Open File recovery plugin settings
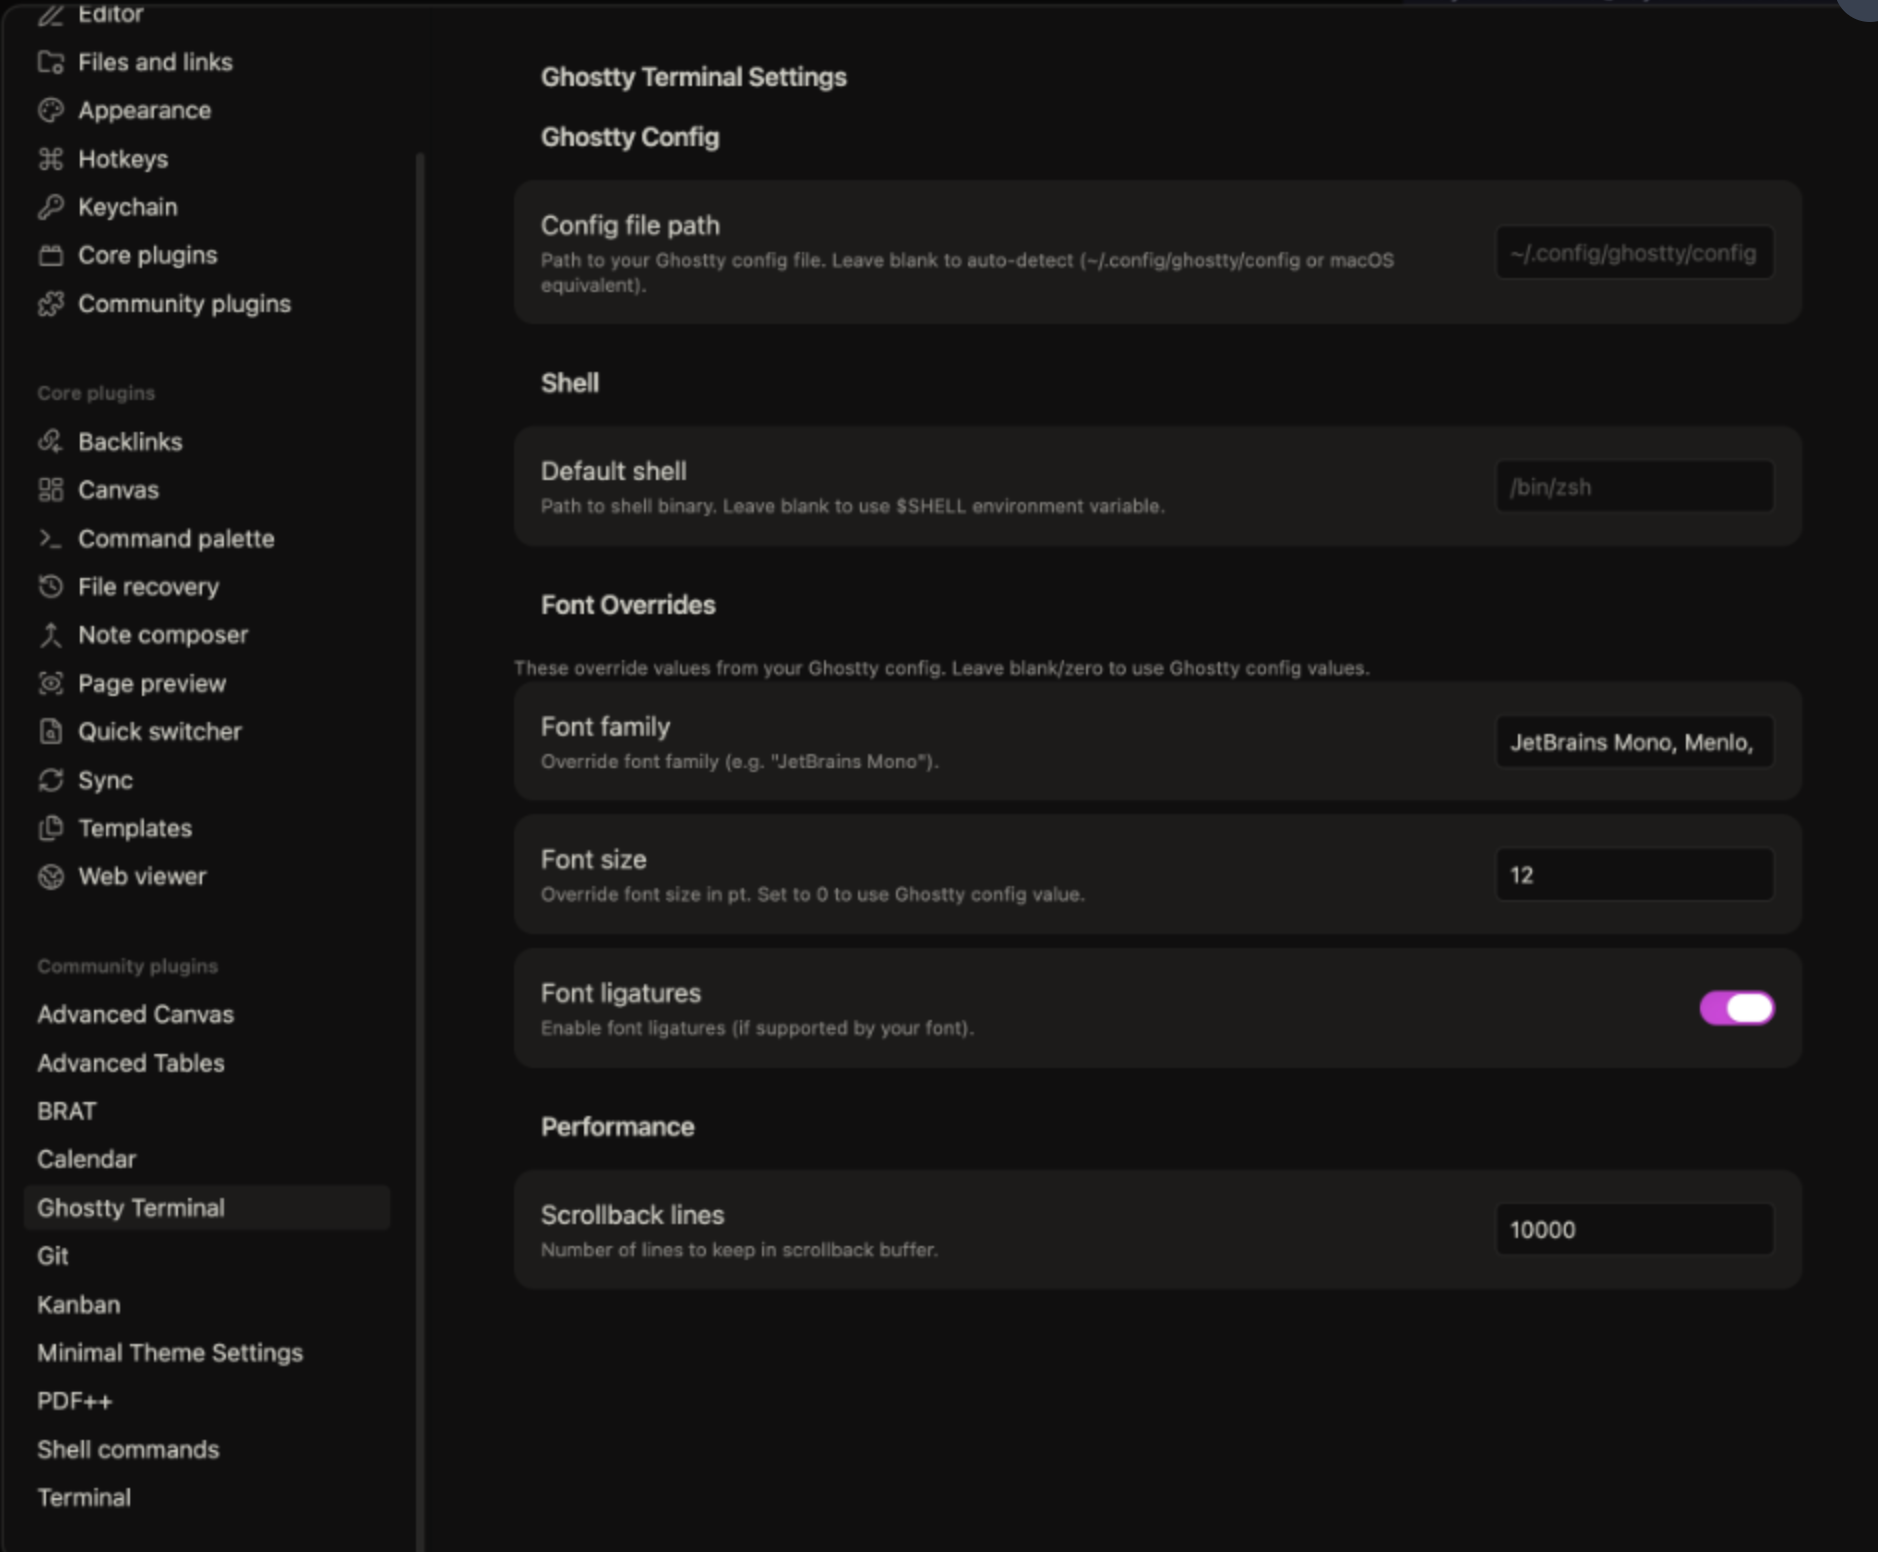1878x1552 pixels. pyautogui.click(x=207, y=587)
